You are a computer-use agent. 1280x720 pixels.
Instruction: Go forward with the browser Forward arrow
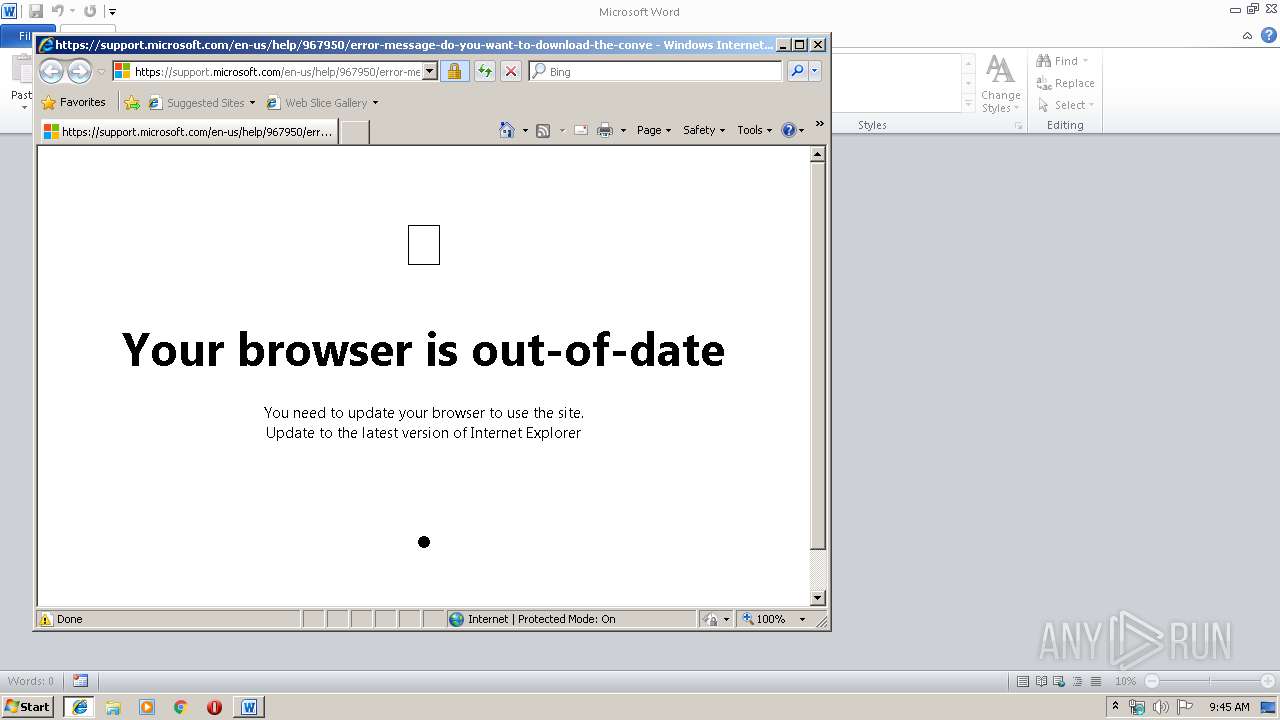point(79,71)
